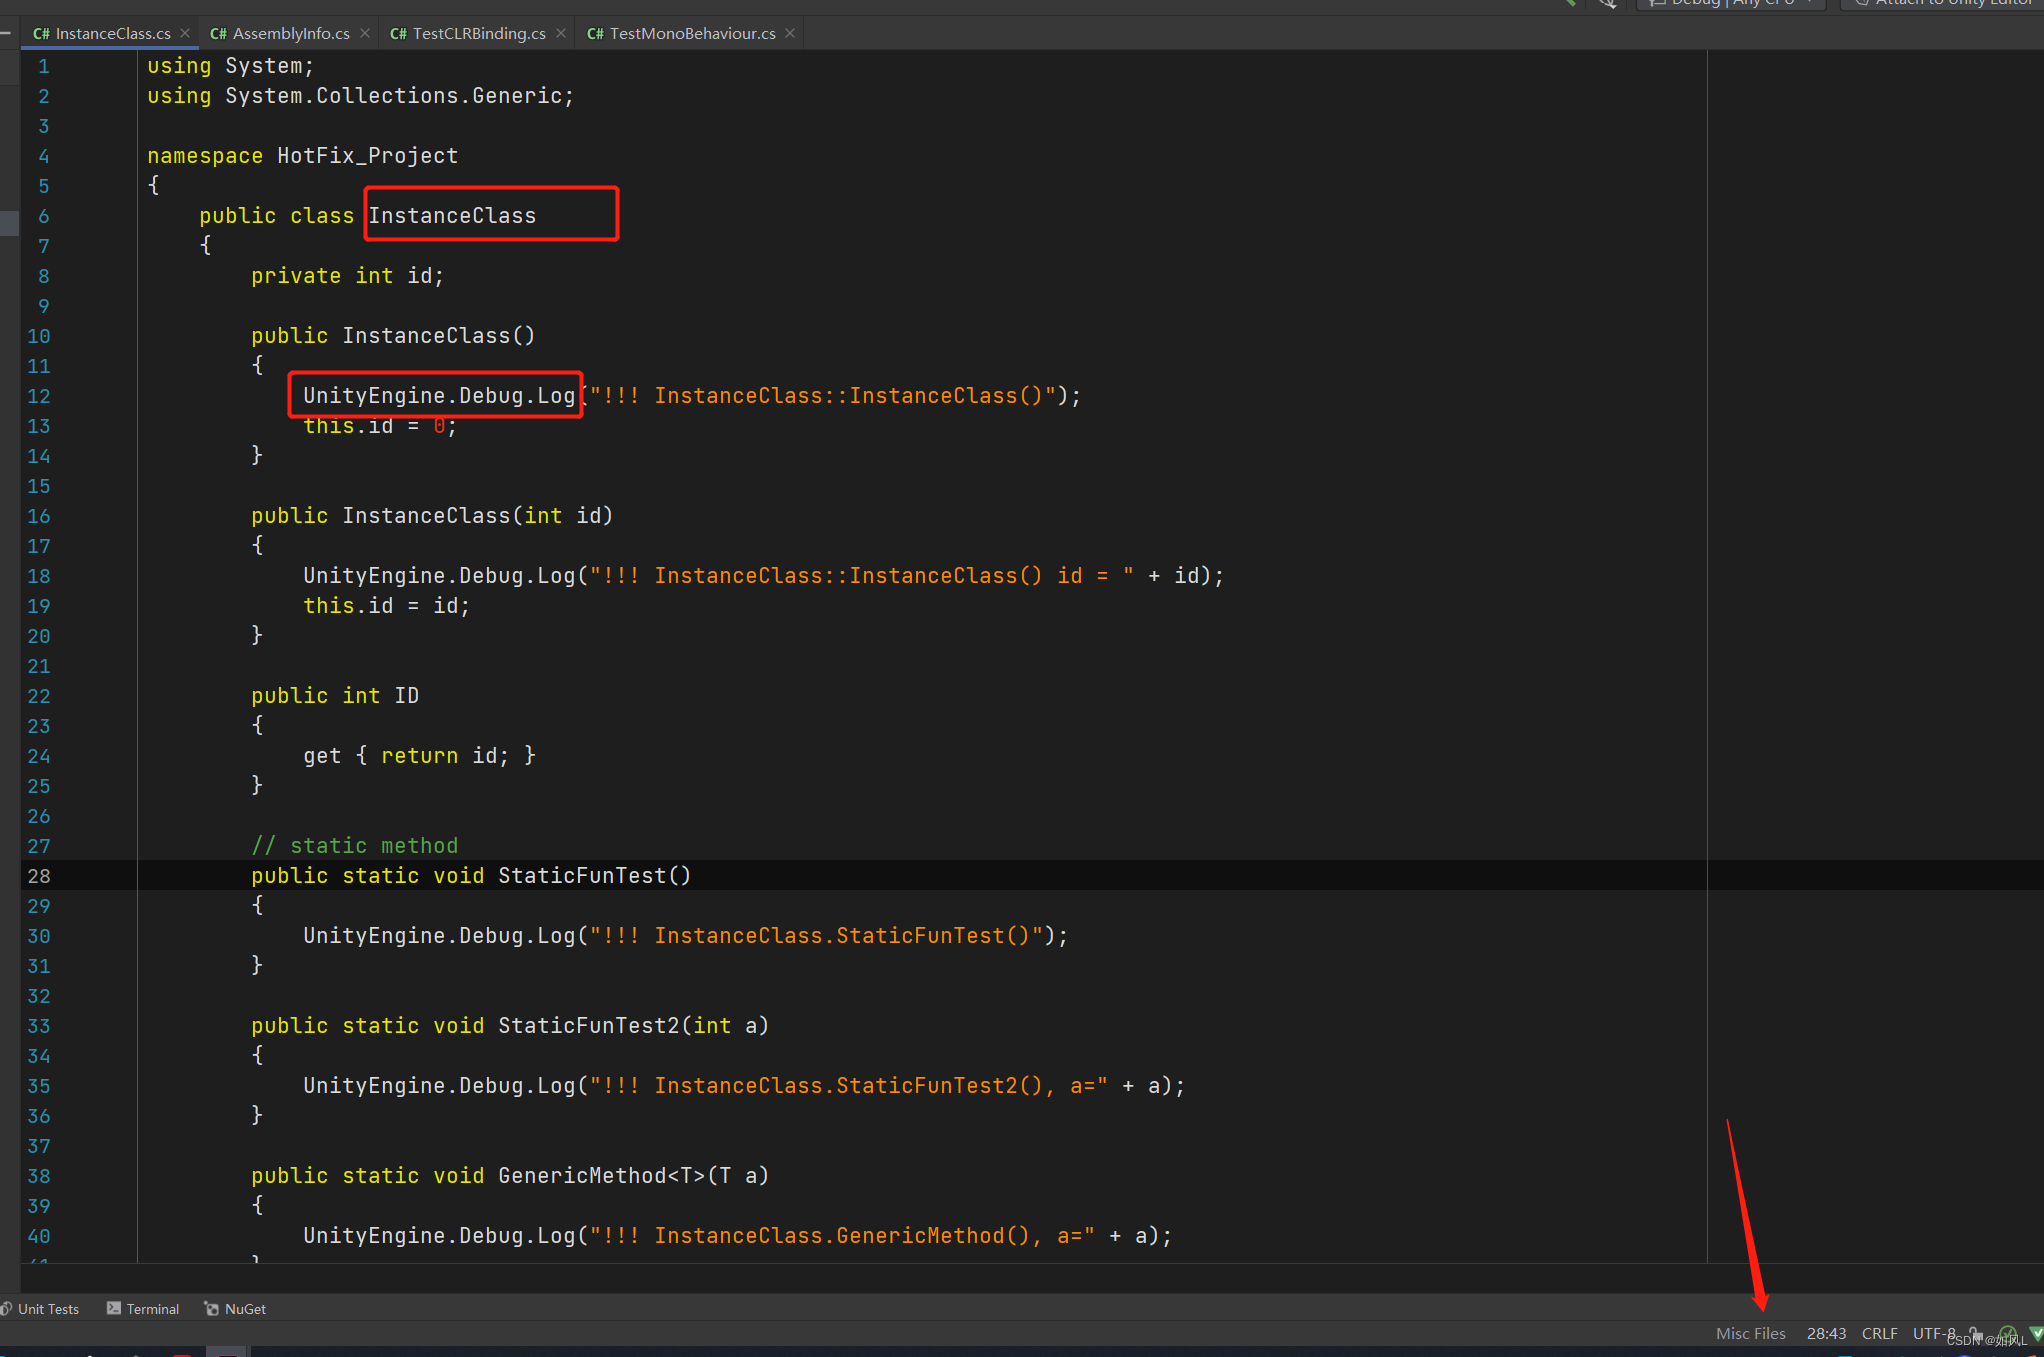Screen dimensions: 2044x1357
Task: Close the InstanceClass.cs tab
Action: [186, 33]
